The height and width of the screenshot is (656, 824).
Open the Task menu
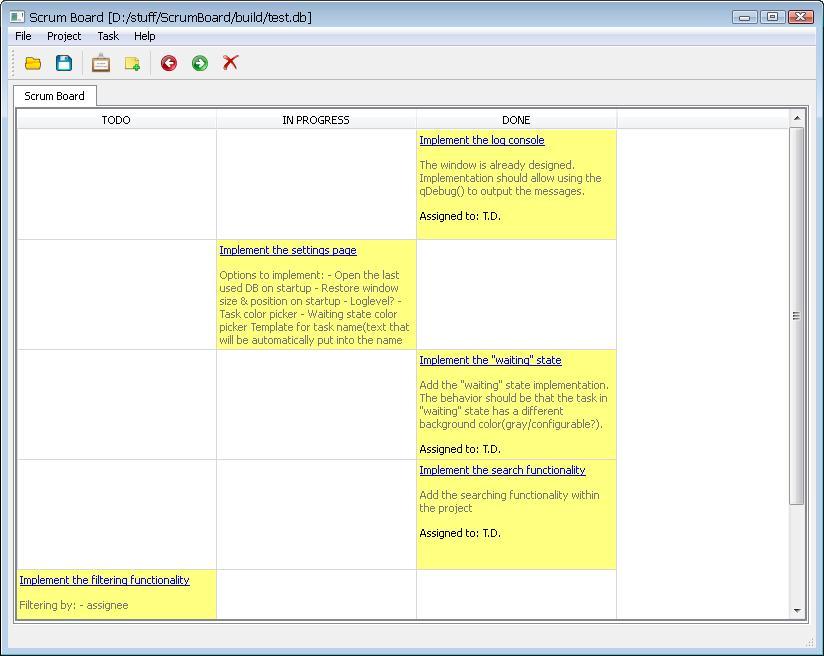pyautogui.click(x=108, y=36)
